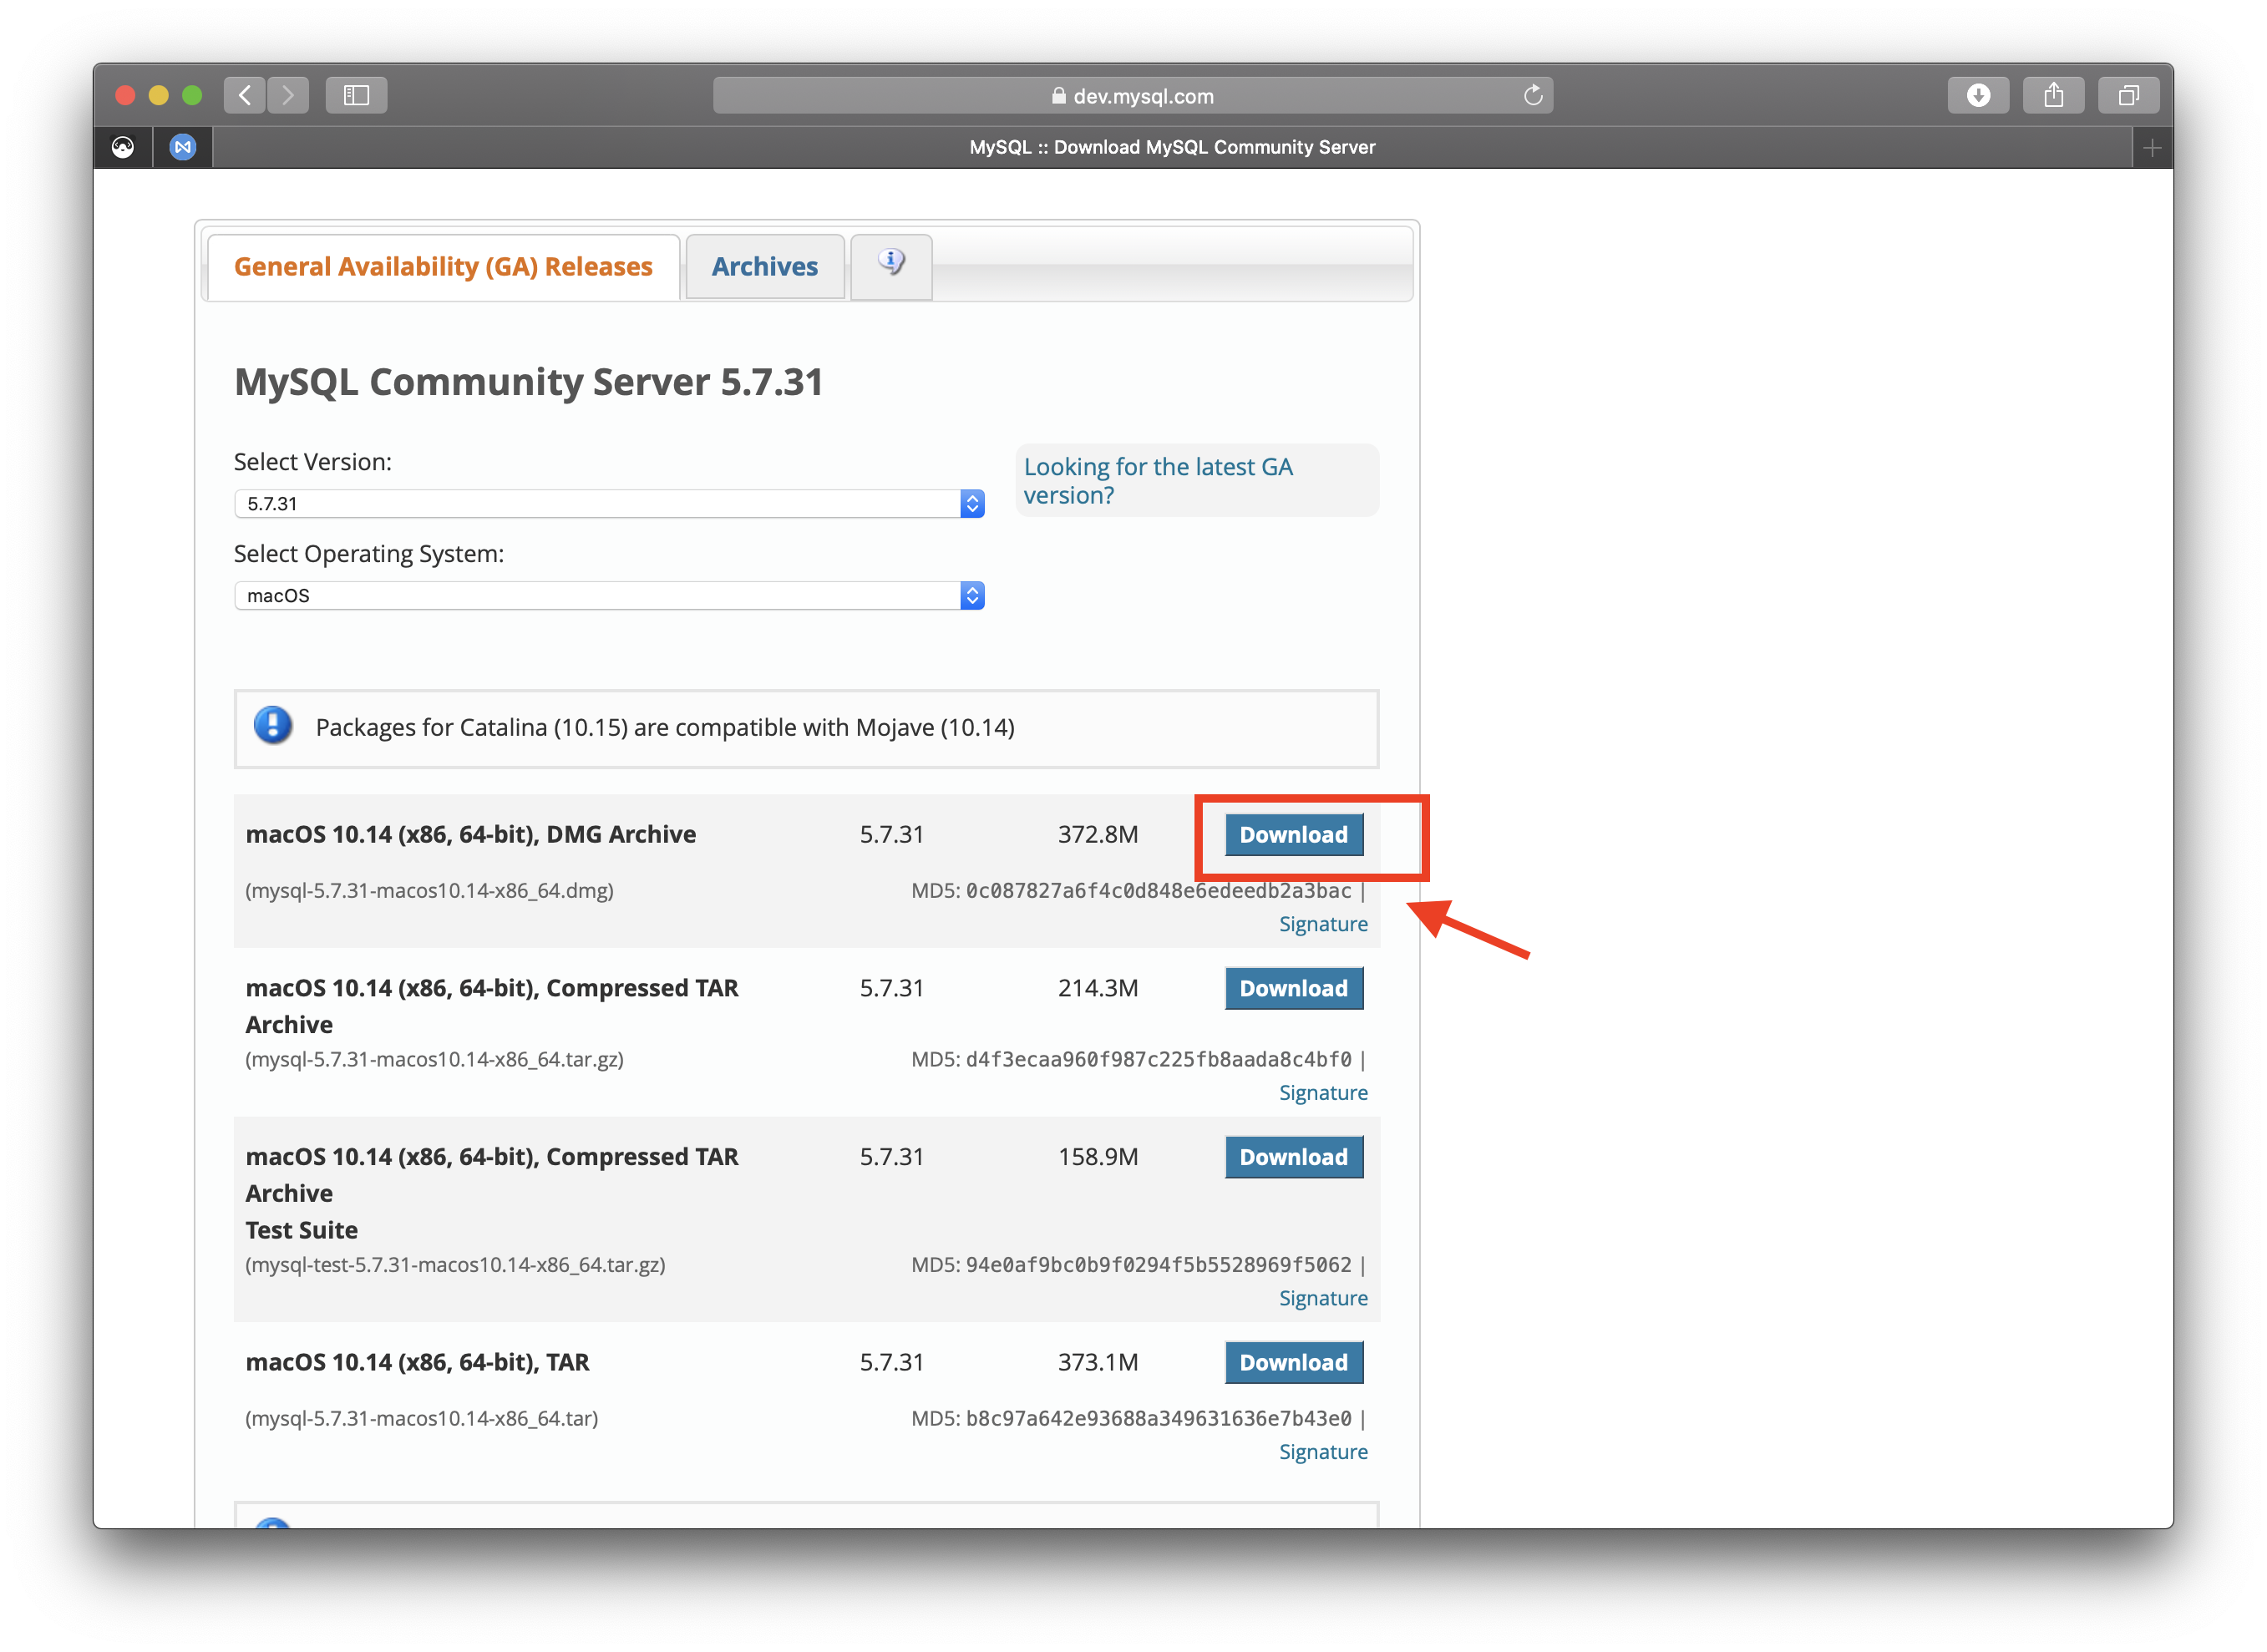
Task: Click the 373.1M size value
Action: coord(1098,1362)
